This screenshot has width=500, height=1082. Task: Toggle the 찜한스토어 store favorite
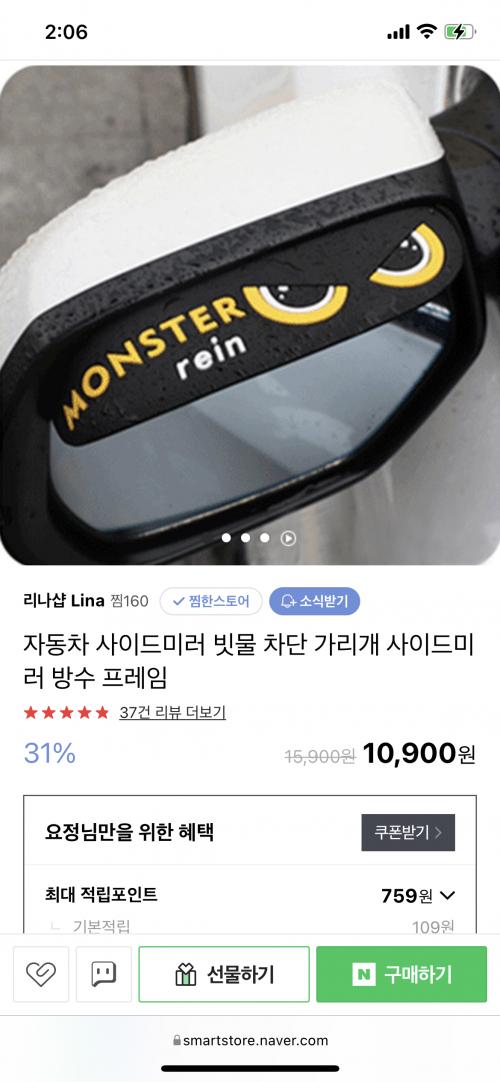(x=211, y=601)
